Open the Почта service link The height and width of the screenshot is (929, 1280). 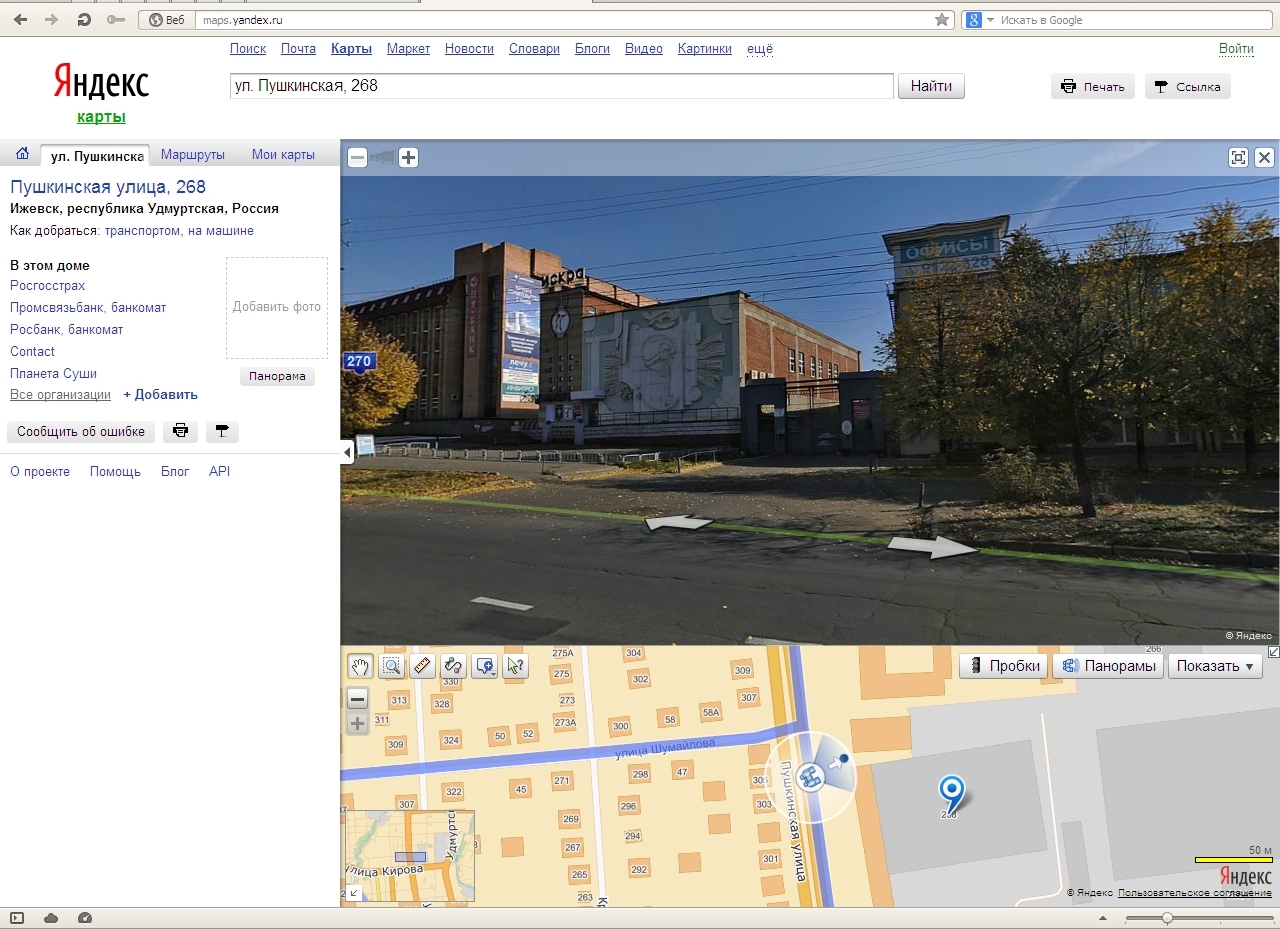[x=298, y=49]
